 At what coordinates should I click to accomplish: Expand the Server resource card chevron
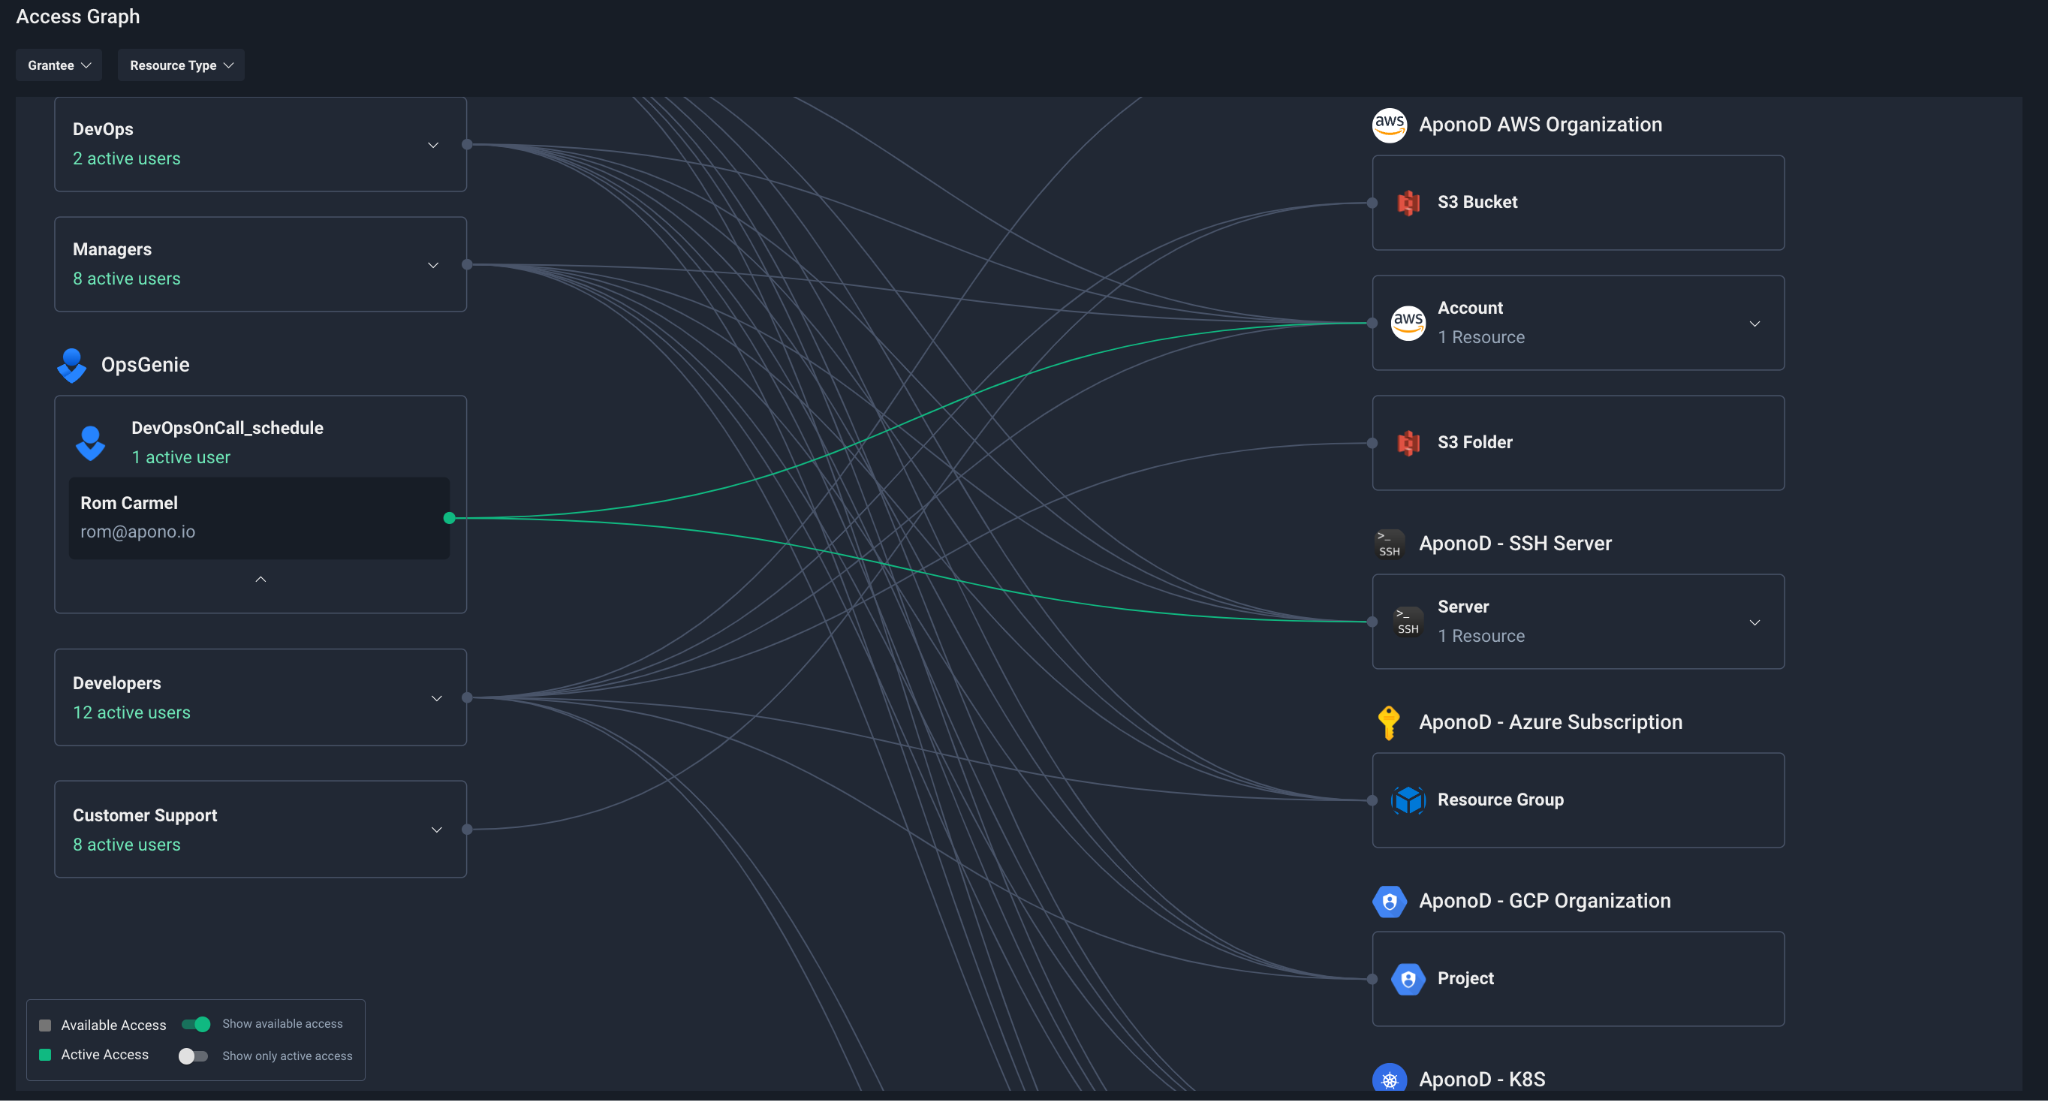(x=1755, y=622)
